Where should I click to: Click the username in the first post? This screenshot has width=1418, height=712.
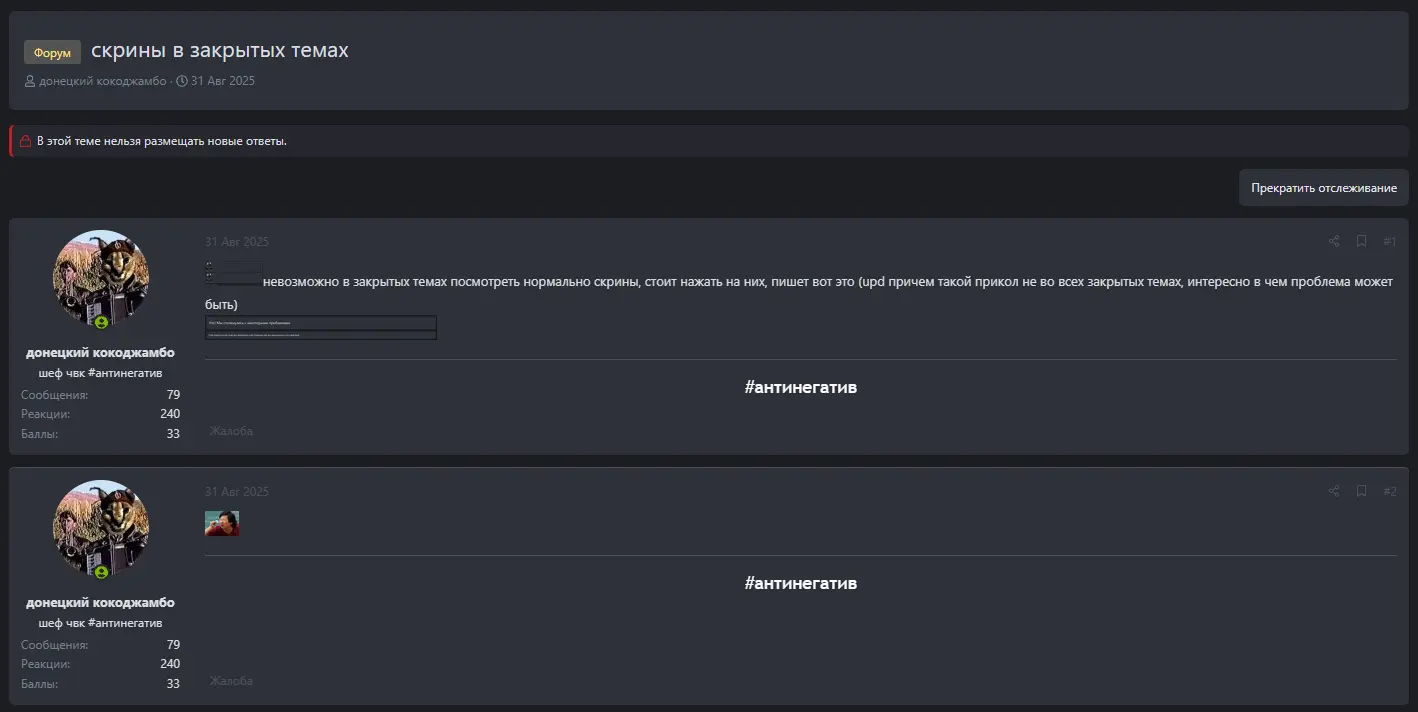pos(100,353)
